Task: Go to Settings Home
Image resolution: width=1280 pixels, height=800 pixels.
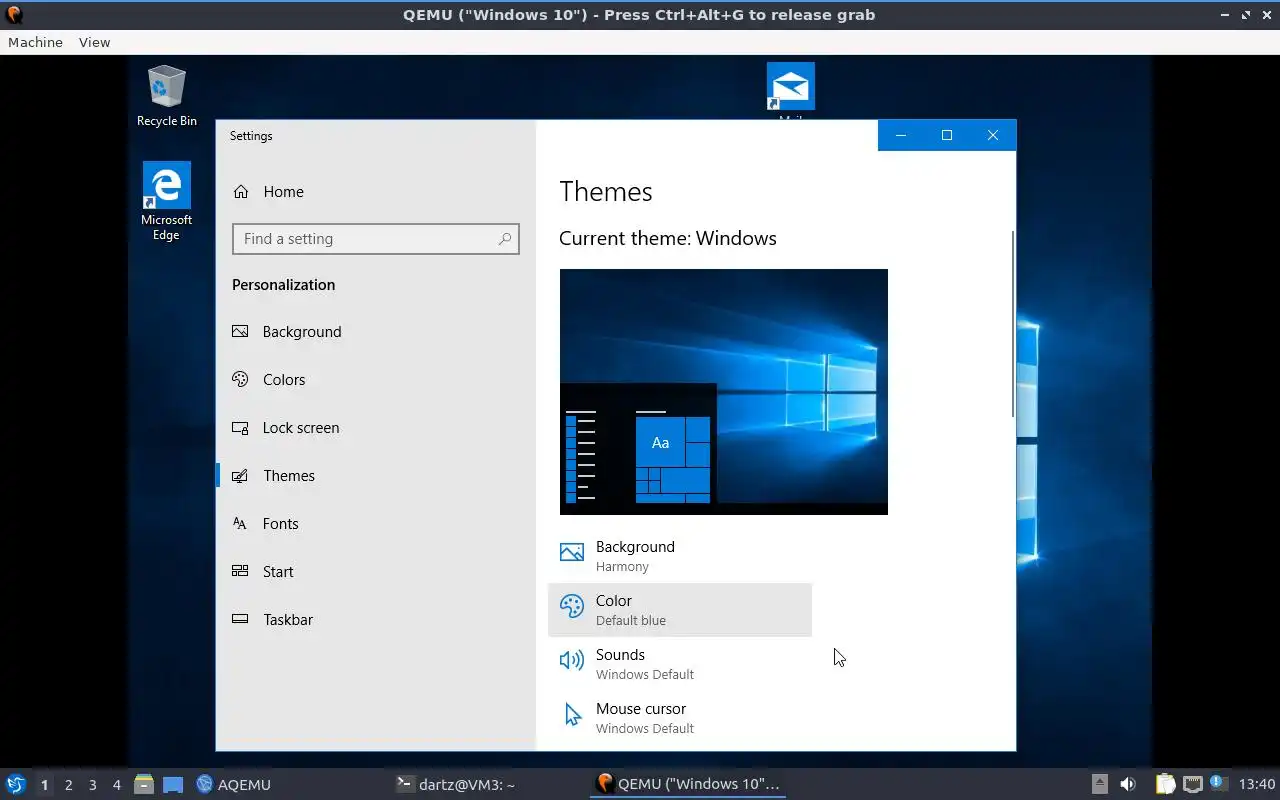Action: (x=376, y=192)
